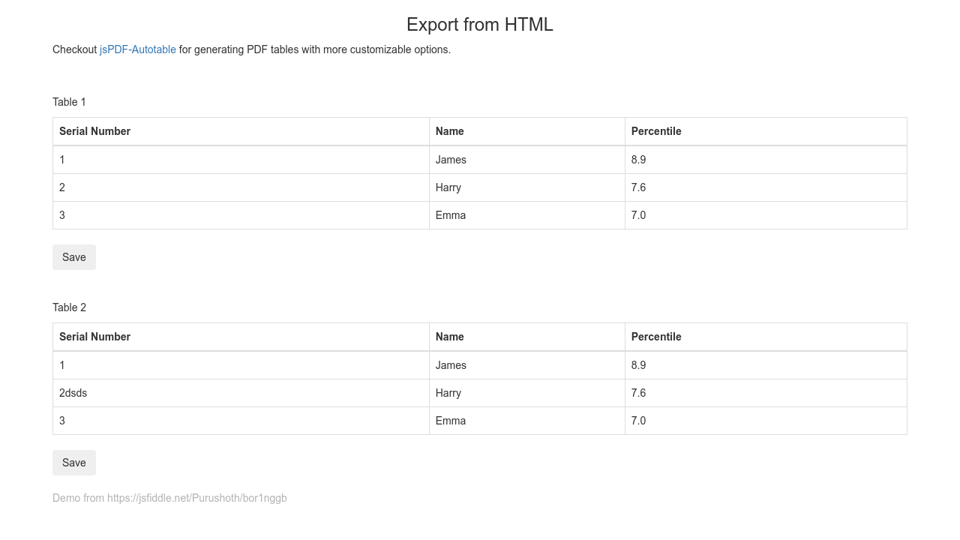
Task: Select the James cell in Table 1
Action: [x=451, y=160]
